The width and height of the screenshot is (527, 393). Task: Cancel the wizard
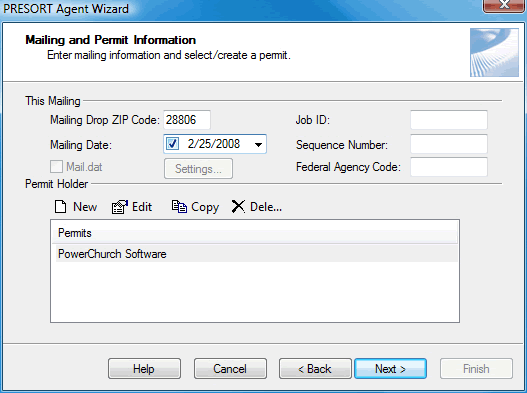click(230, 368)
